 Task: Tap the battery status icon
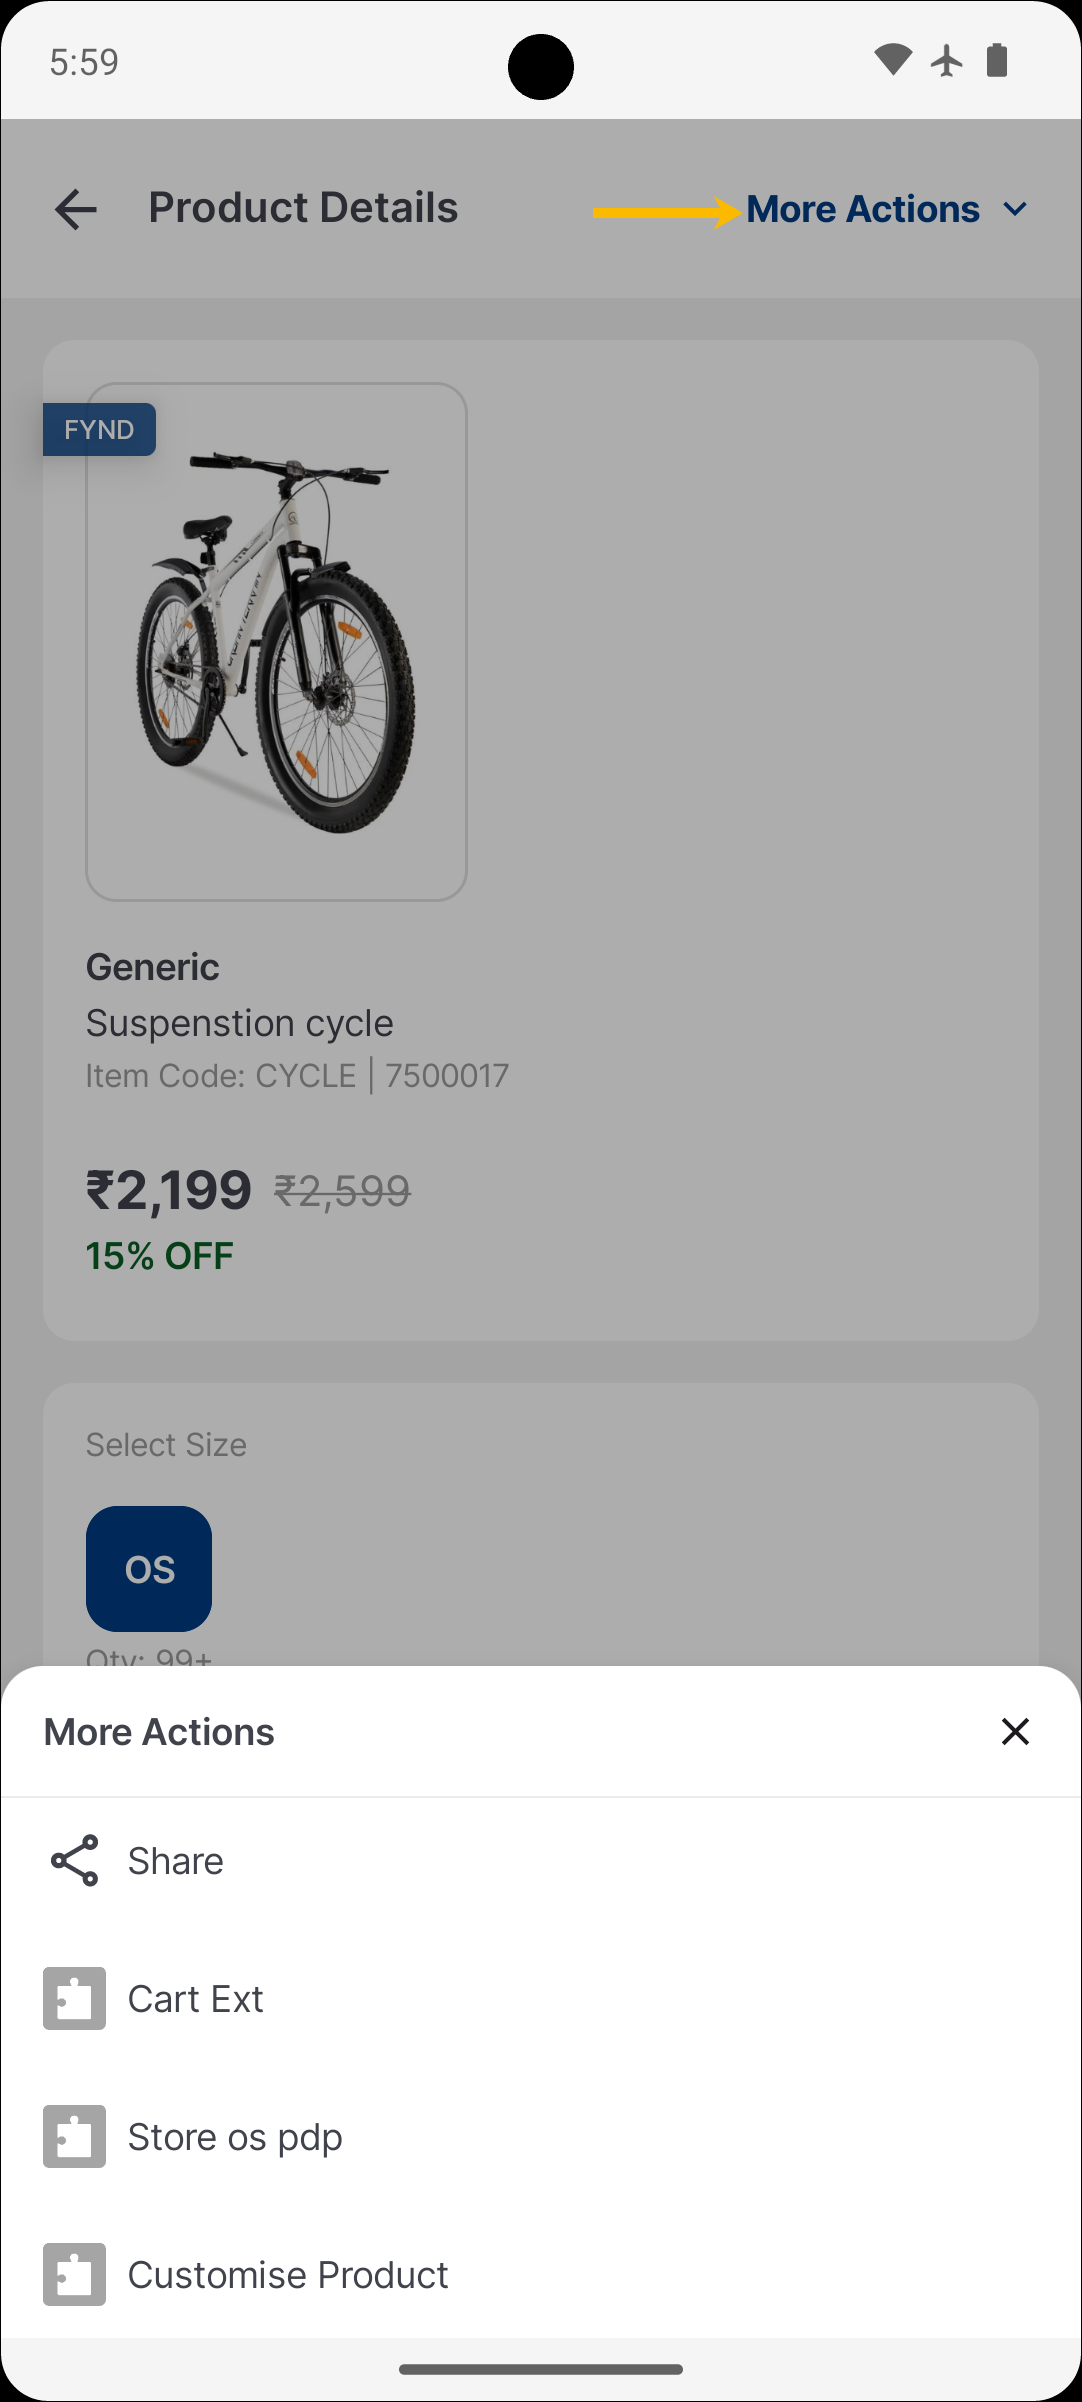tap(997, 61)
